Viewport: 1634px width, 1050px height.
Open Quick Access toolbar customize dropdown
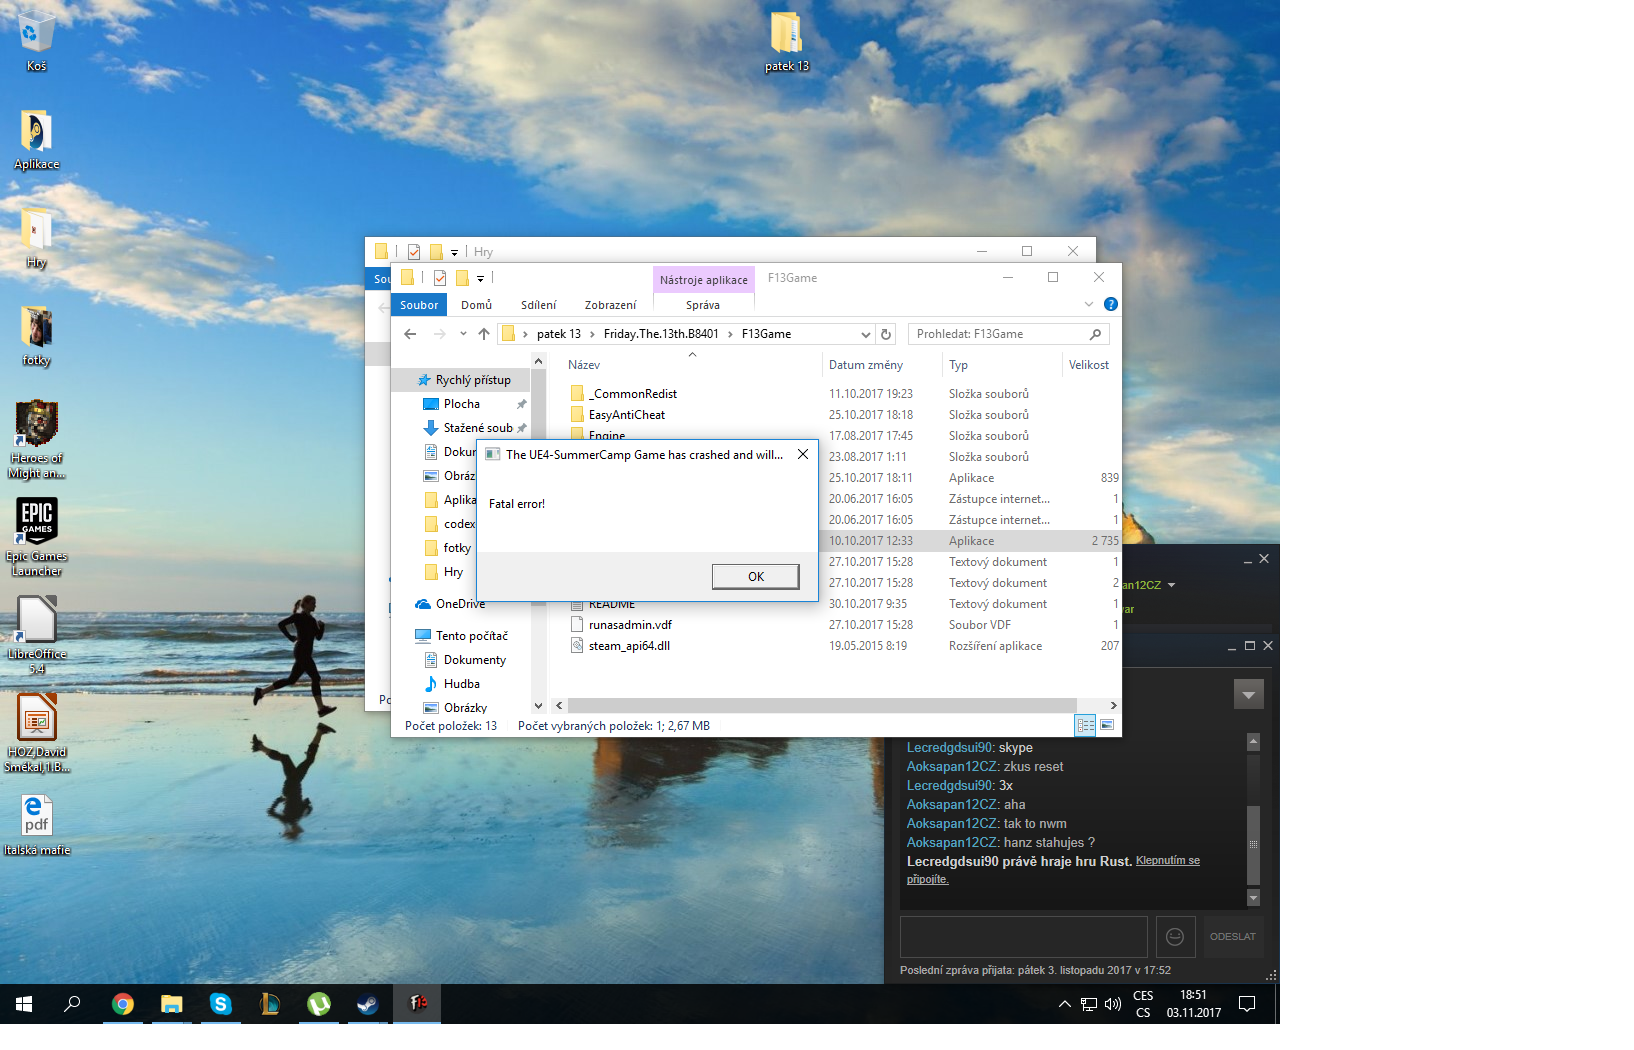pyautogui.click(x=480, y=278)
